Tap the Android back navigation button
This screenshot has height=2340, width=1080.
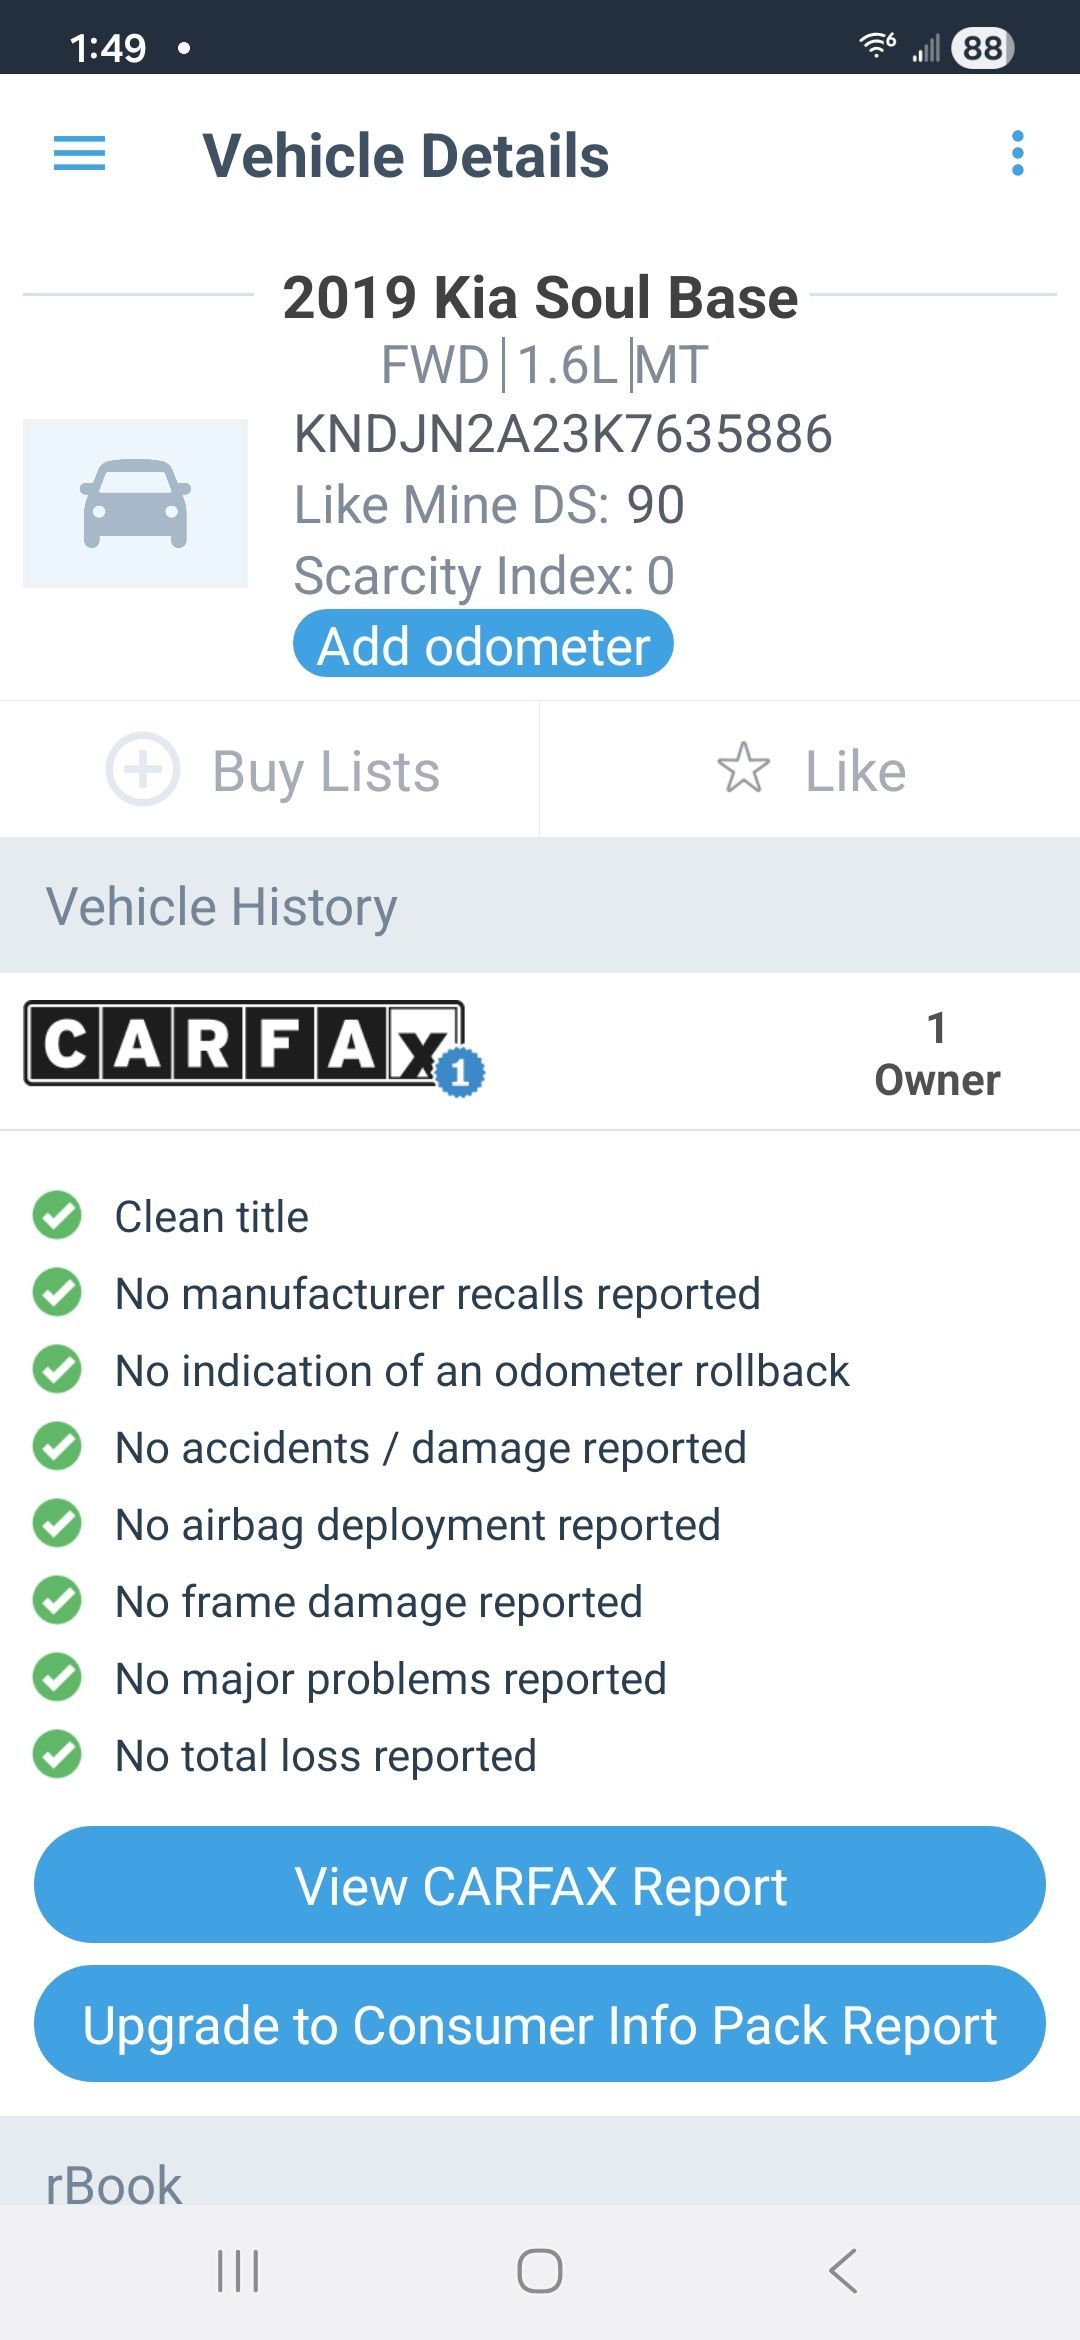pyautogui.click(x=843, y=2270)
